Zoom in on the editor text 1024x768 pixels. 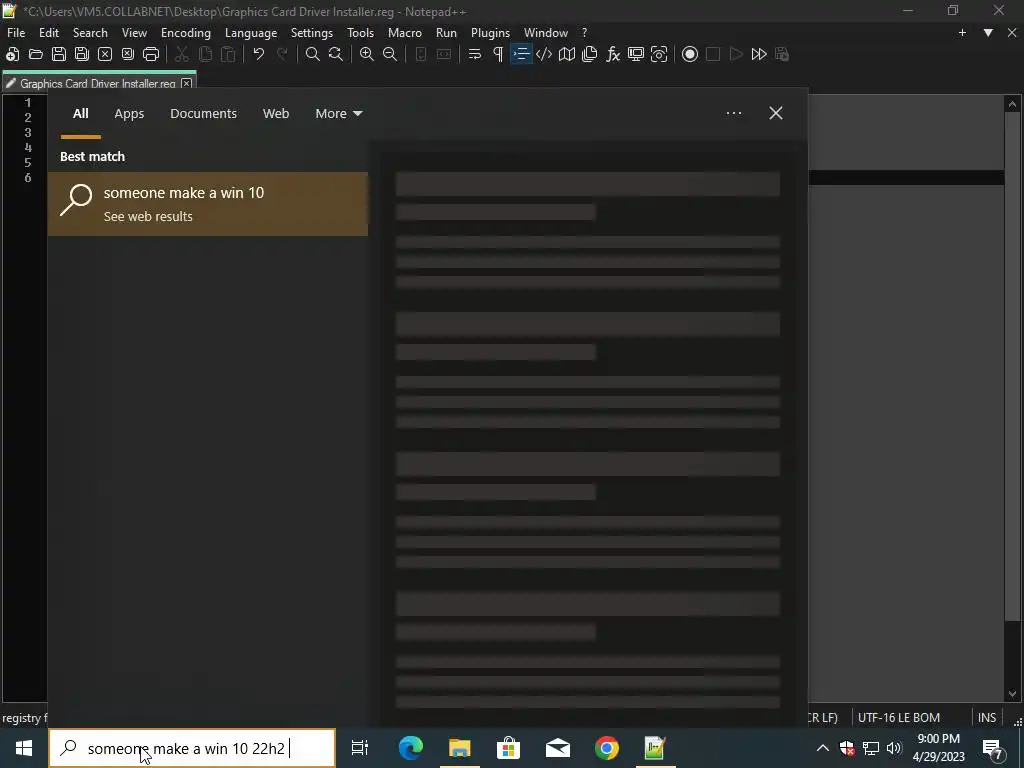point(367,54)
